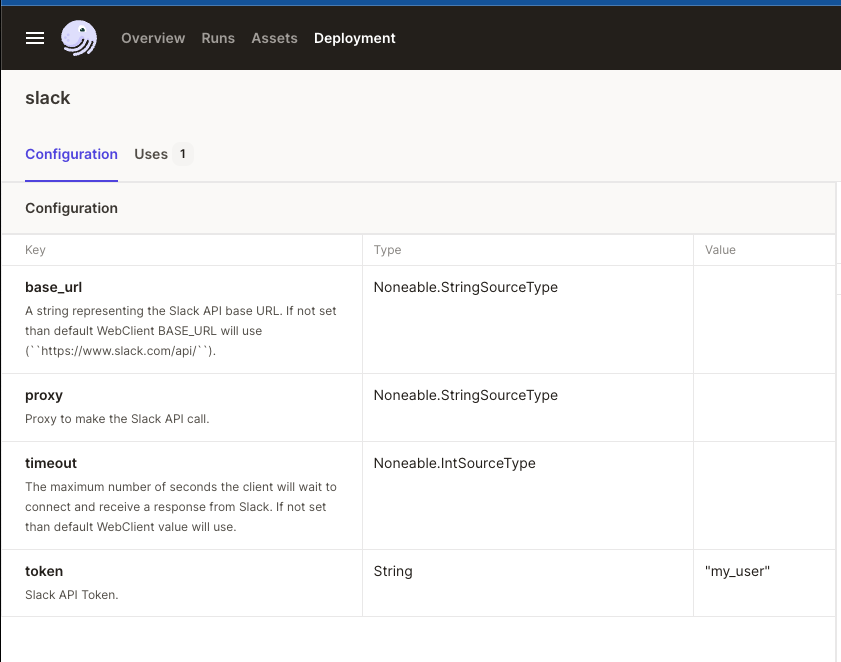Click the token configuration key

click(44, 571)
